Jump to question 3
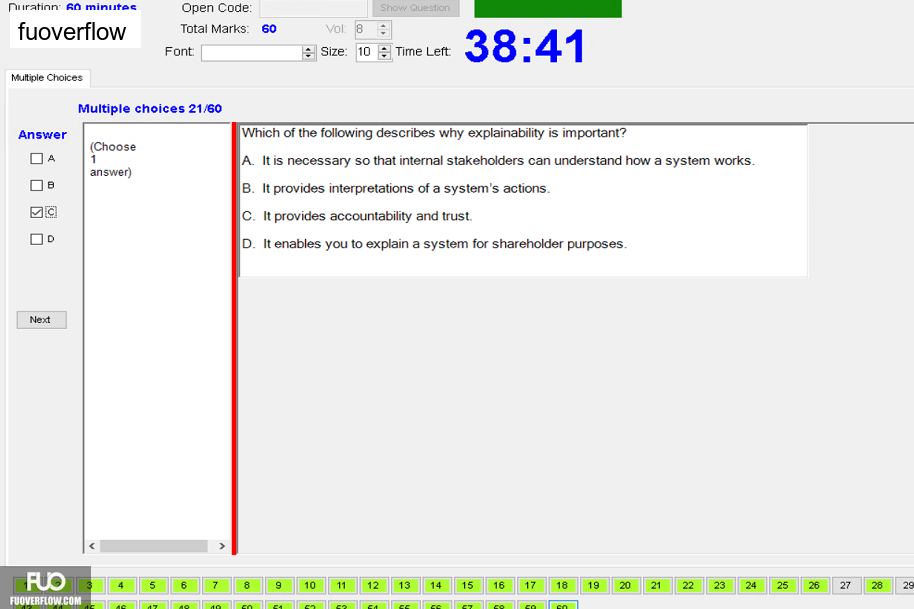Screen dimensions: 914x609 tap(89, 585)
